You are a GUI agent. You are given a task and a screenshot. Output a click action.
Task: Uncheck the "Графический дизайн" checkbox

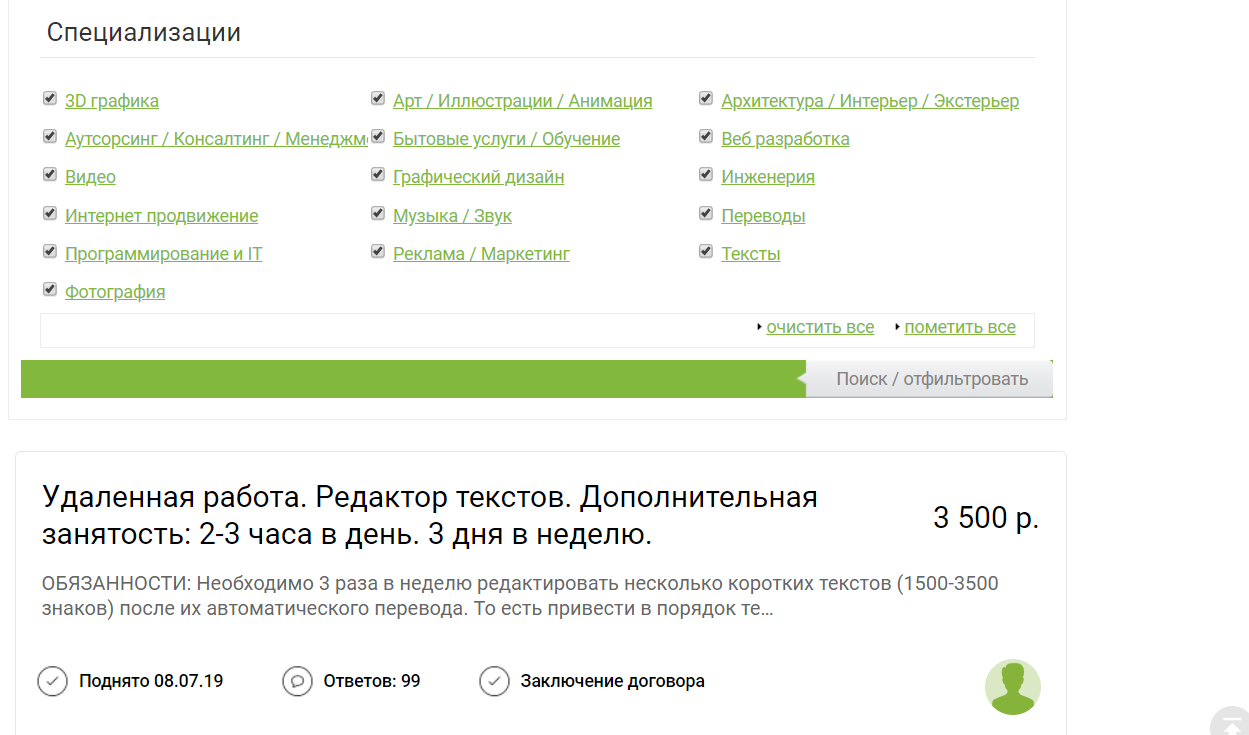click(x=378, y=173)
